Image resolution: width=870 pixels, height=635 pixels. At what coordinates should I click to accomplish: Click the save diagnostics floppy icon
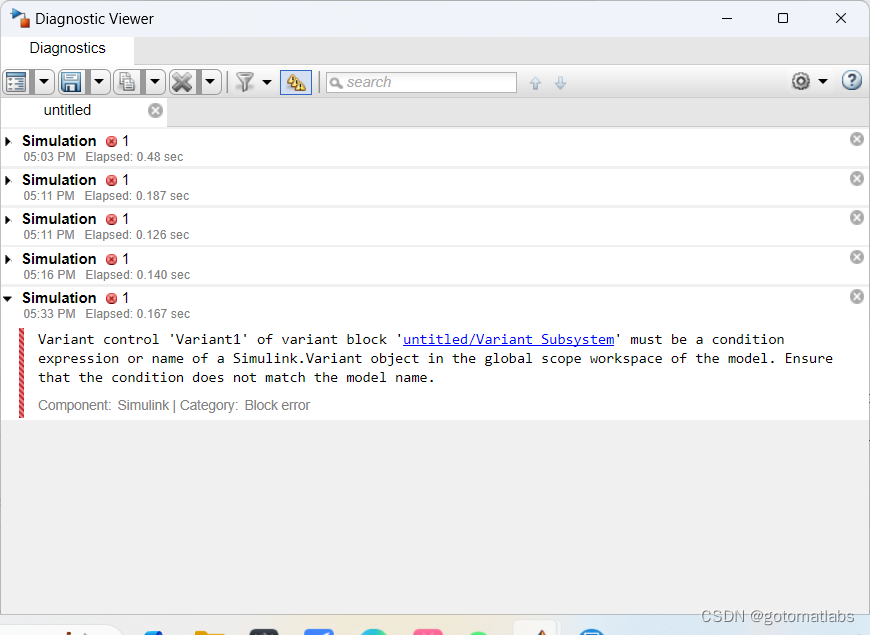pyautogui.click(x=72, y=83)
